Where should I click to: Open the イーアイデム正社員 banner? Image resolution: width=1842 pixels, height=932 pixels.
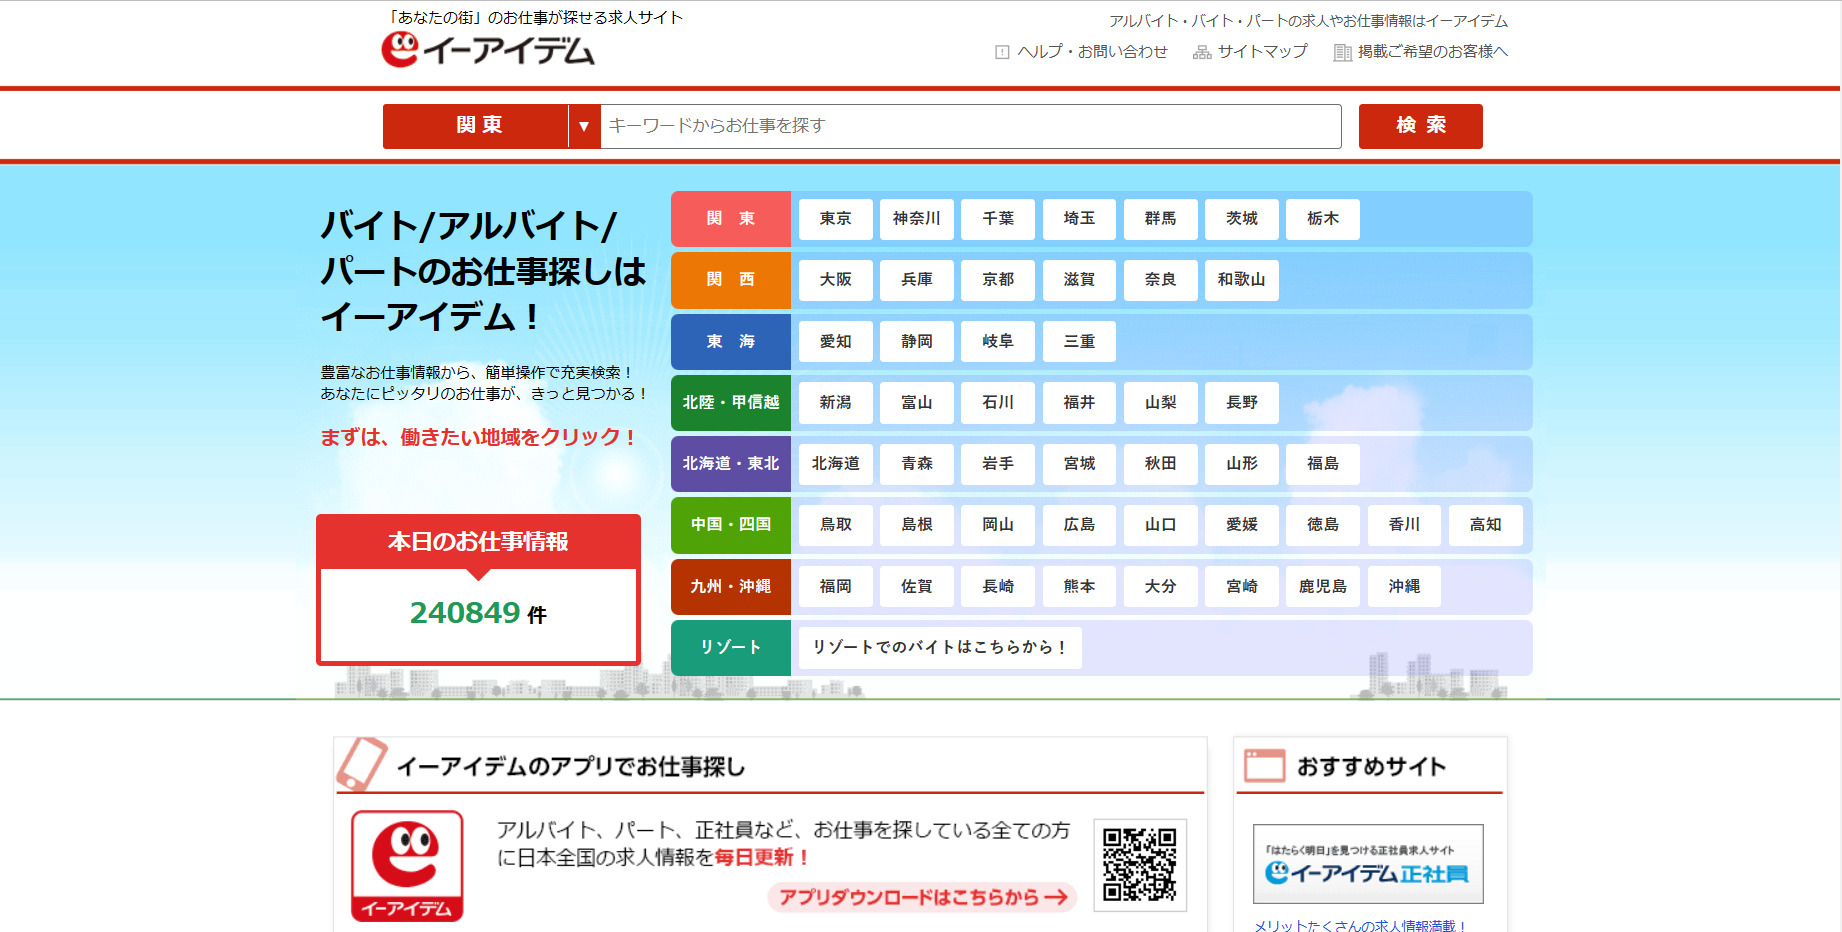(1368, 864)
